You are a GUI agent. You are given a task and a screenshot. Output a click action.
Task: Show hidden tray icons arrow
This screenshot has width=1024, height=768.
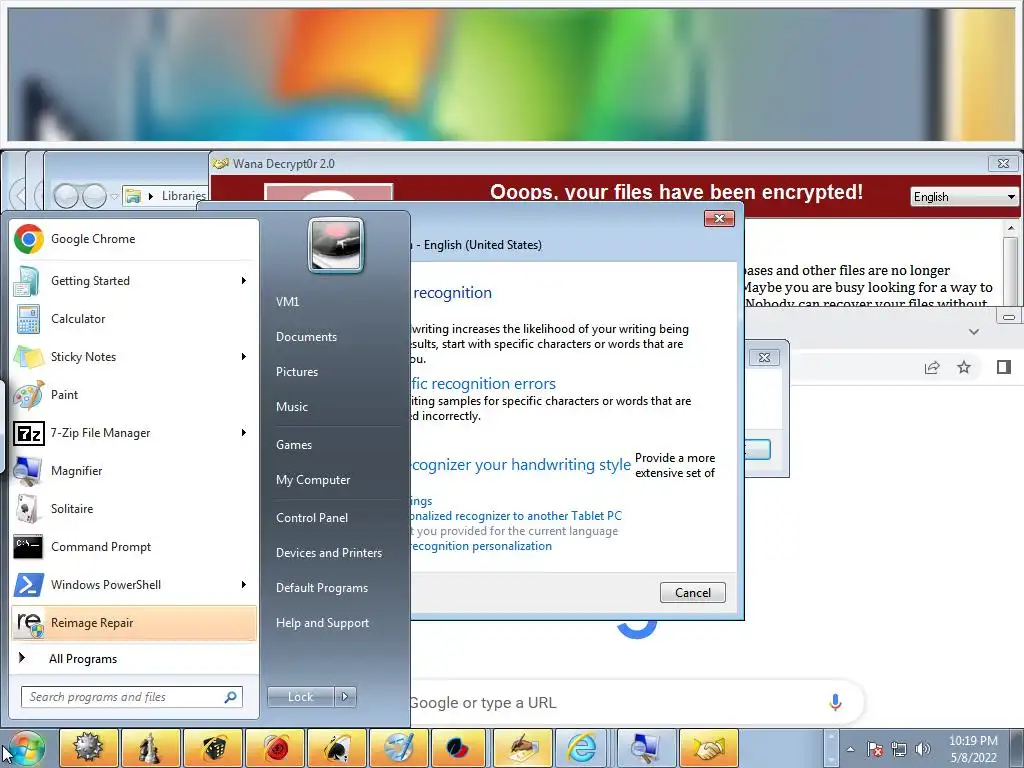(x=850, y=749)
